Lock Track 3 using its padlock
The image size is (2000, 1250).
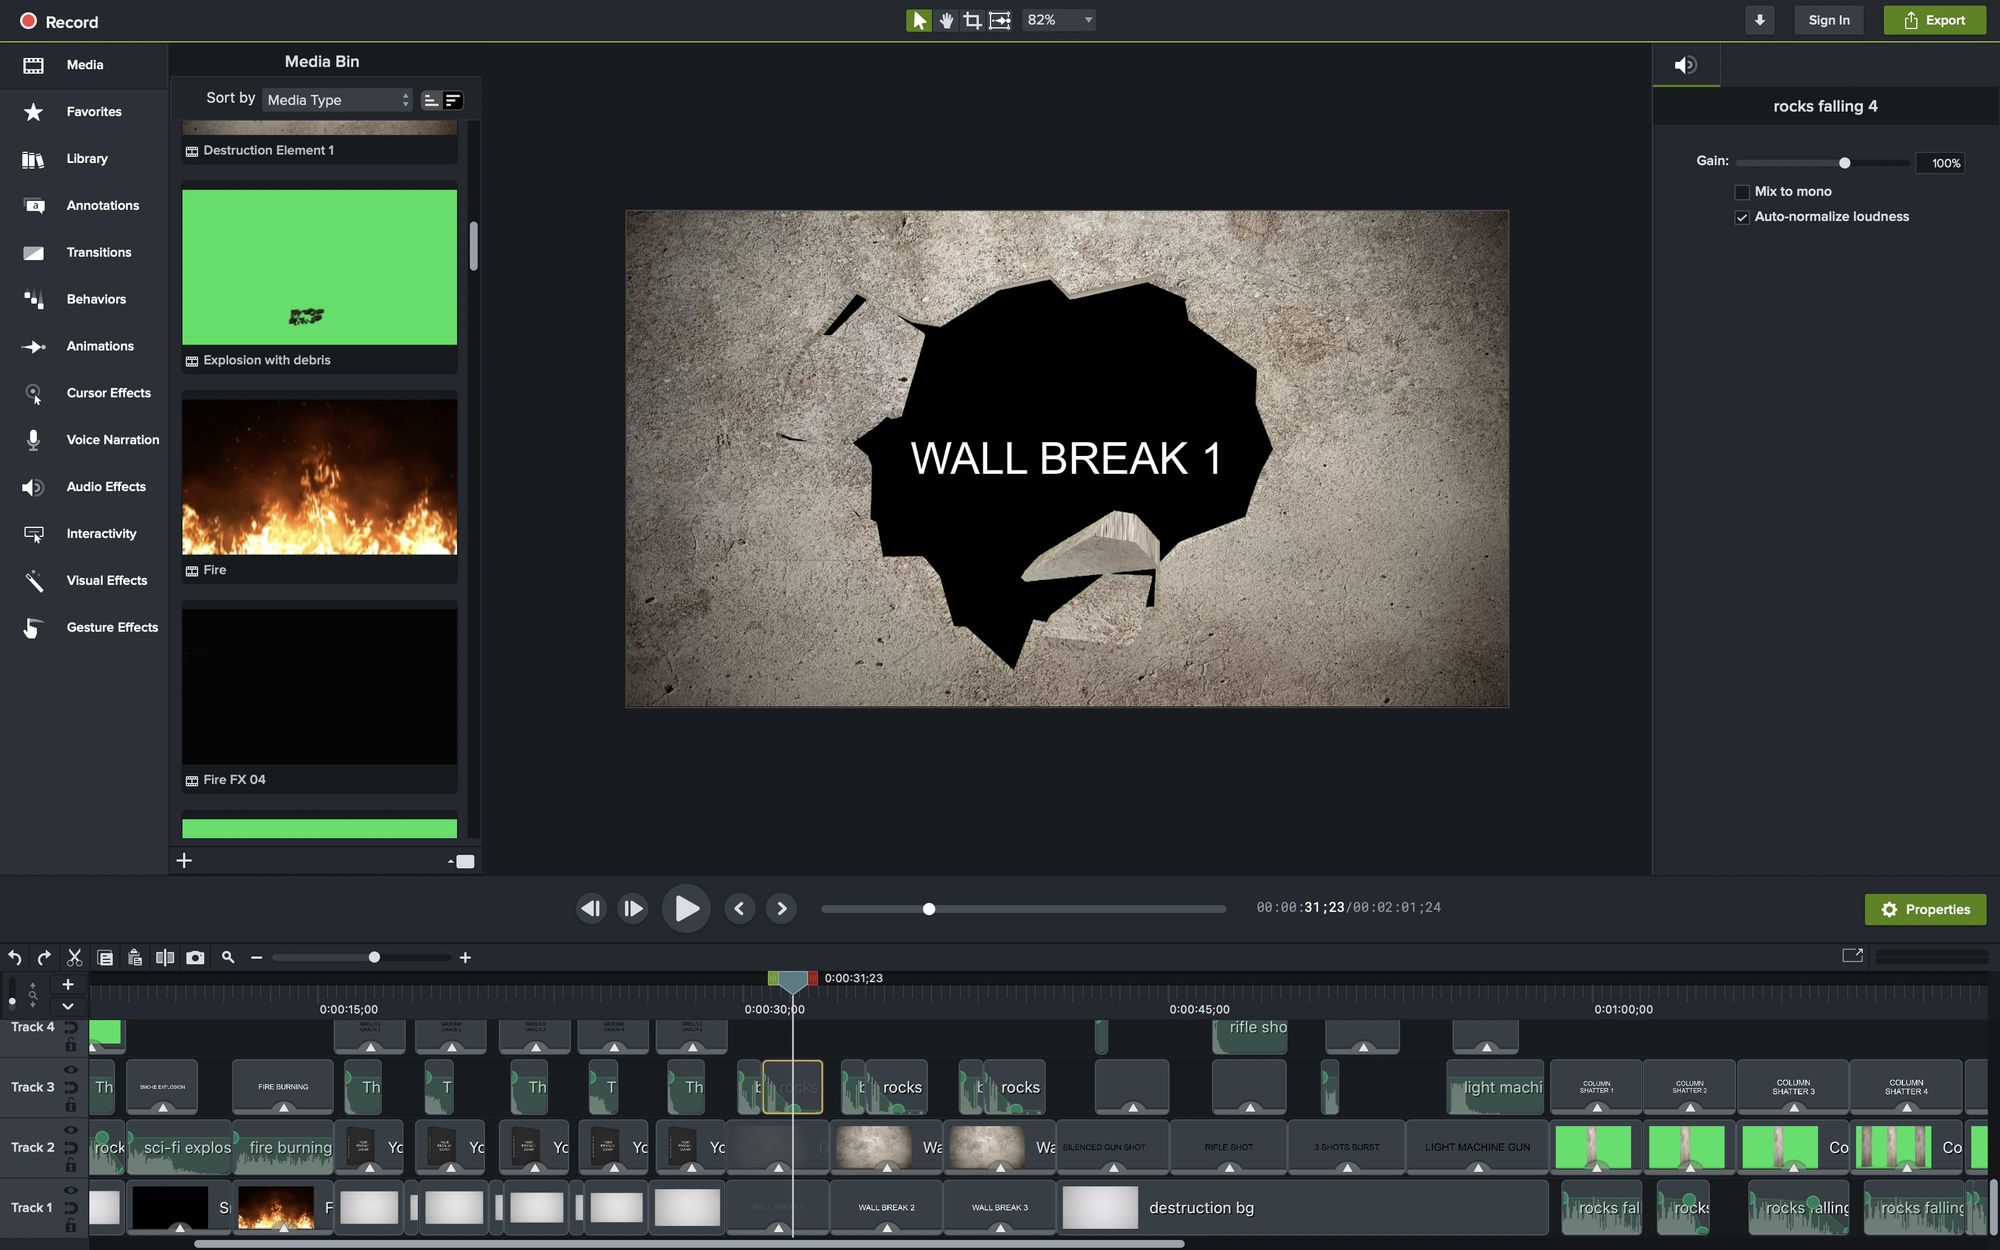71,1105
